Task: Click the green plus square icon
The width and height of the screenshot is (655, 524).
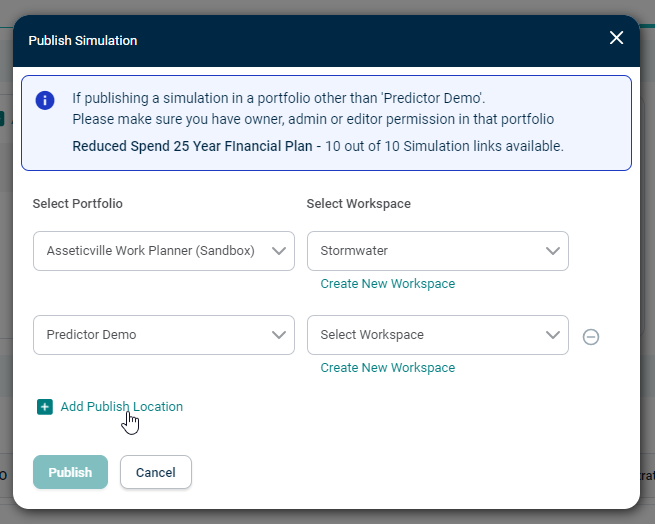Action: pos(45,407)
